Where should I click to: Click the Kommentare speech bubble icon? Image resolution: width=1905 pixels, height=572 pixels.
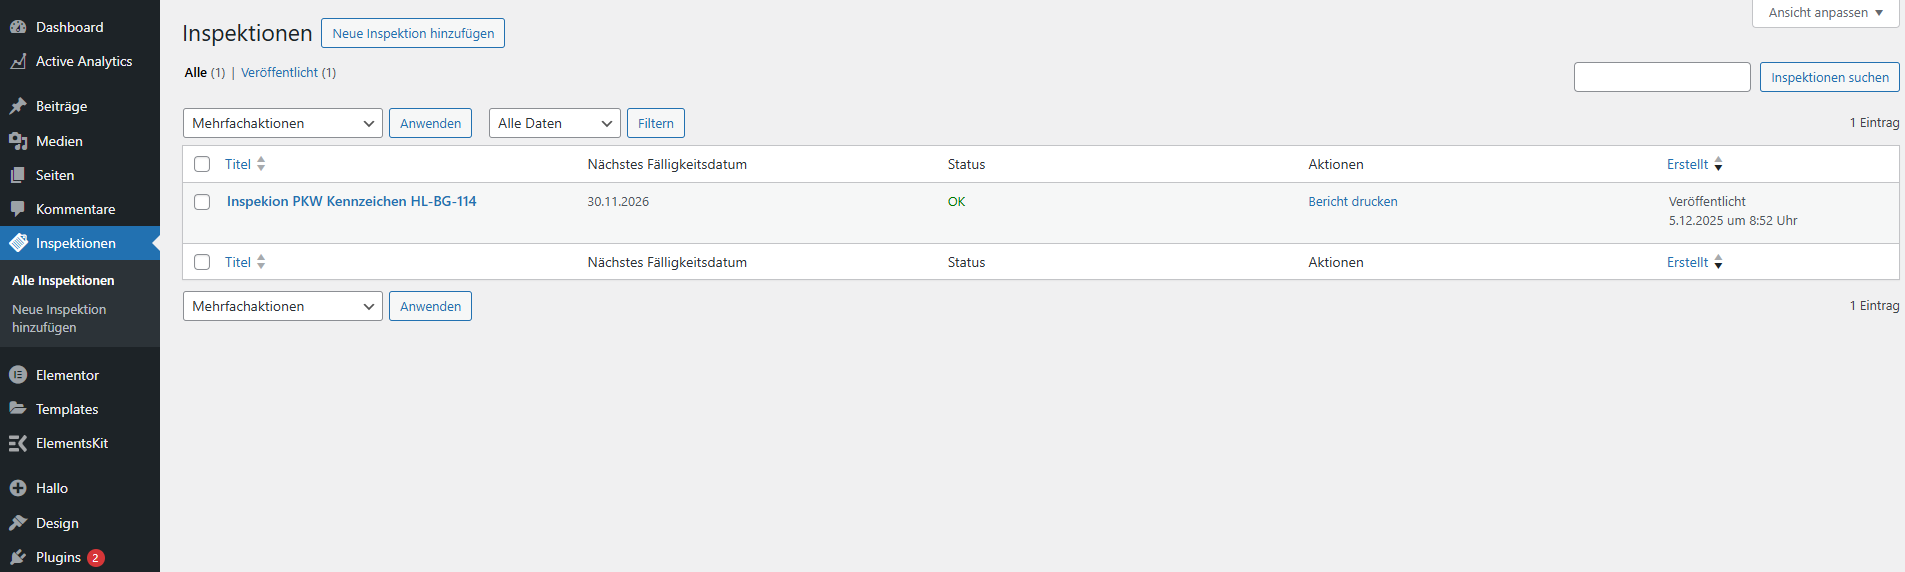click(18, 209)
